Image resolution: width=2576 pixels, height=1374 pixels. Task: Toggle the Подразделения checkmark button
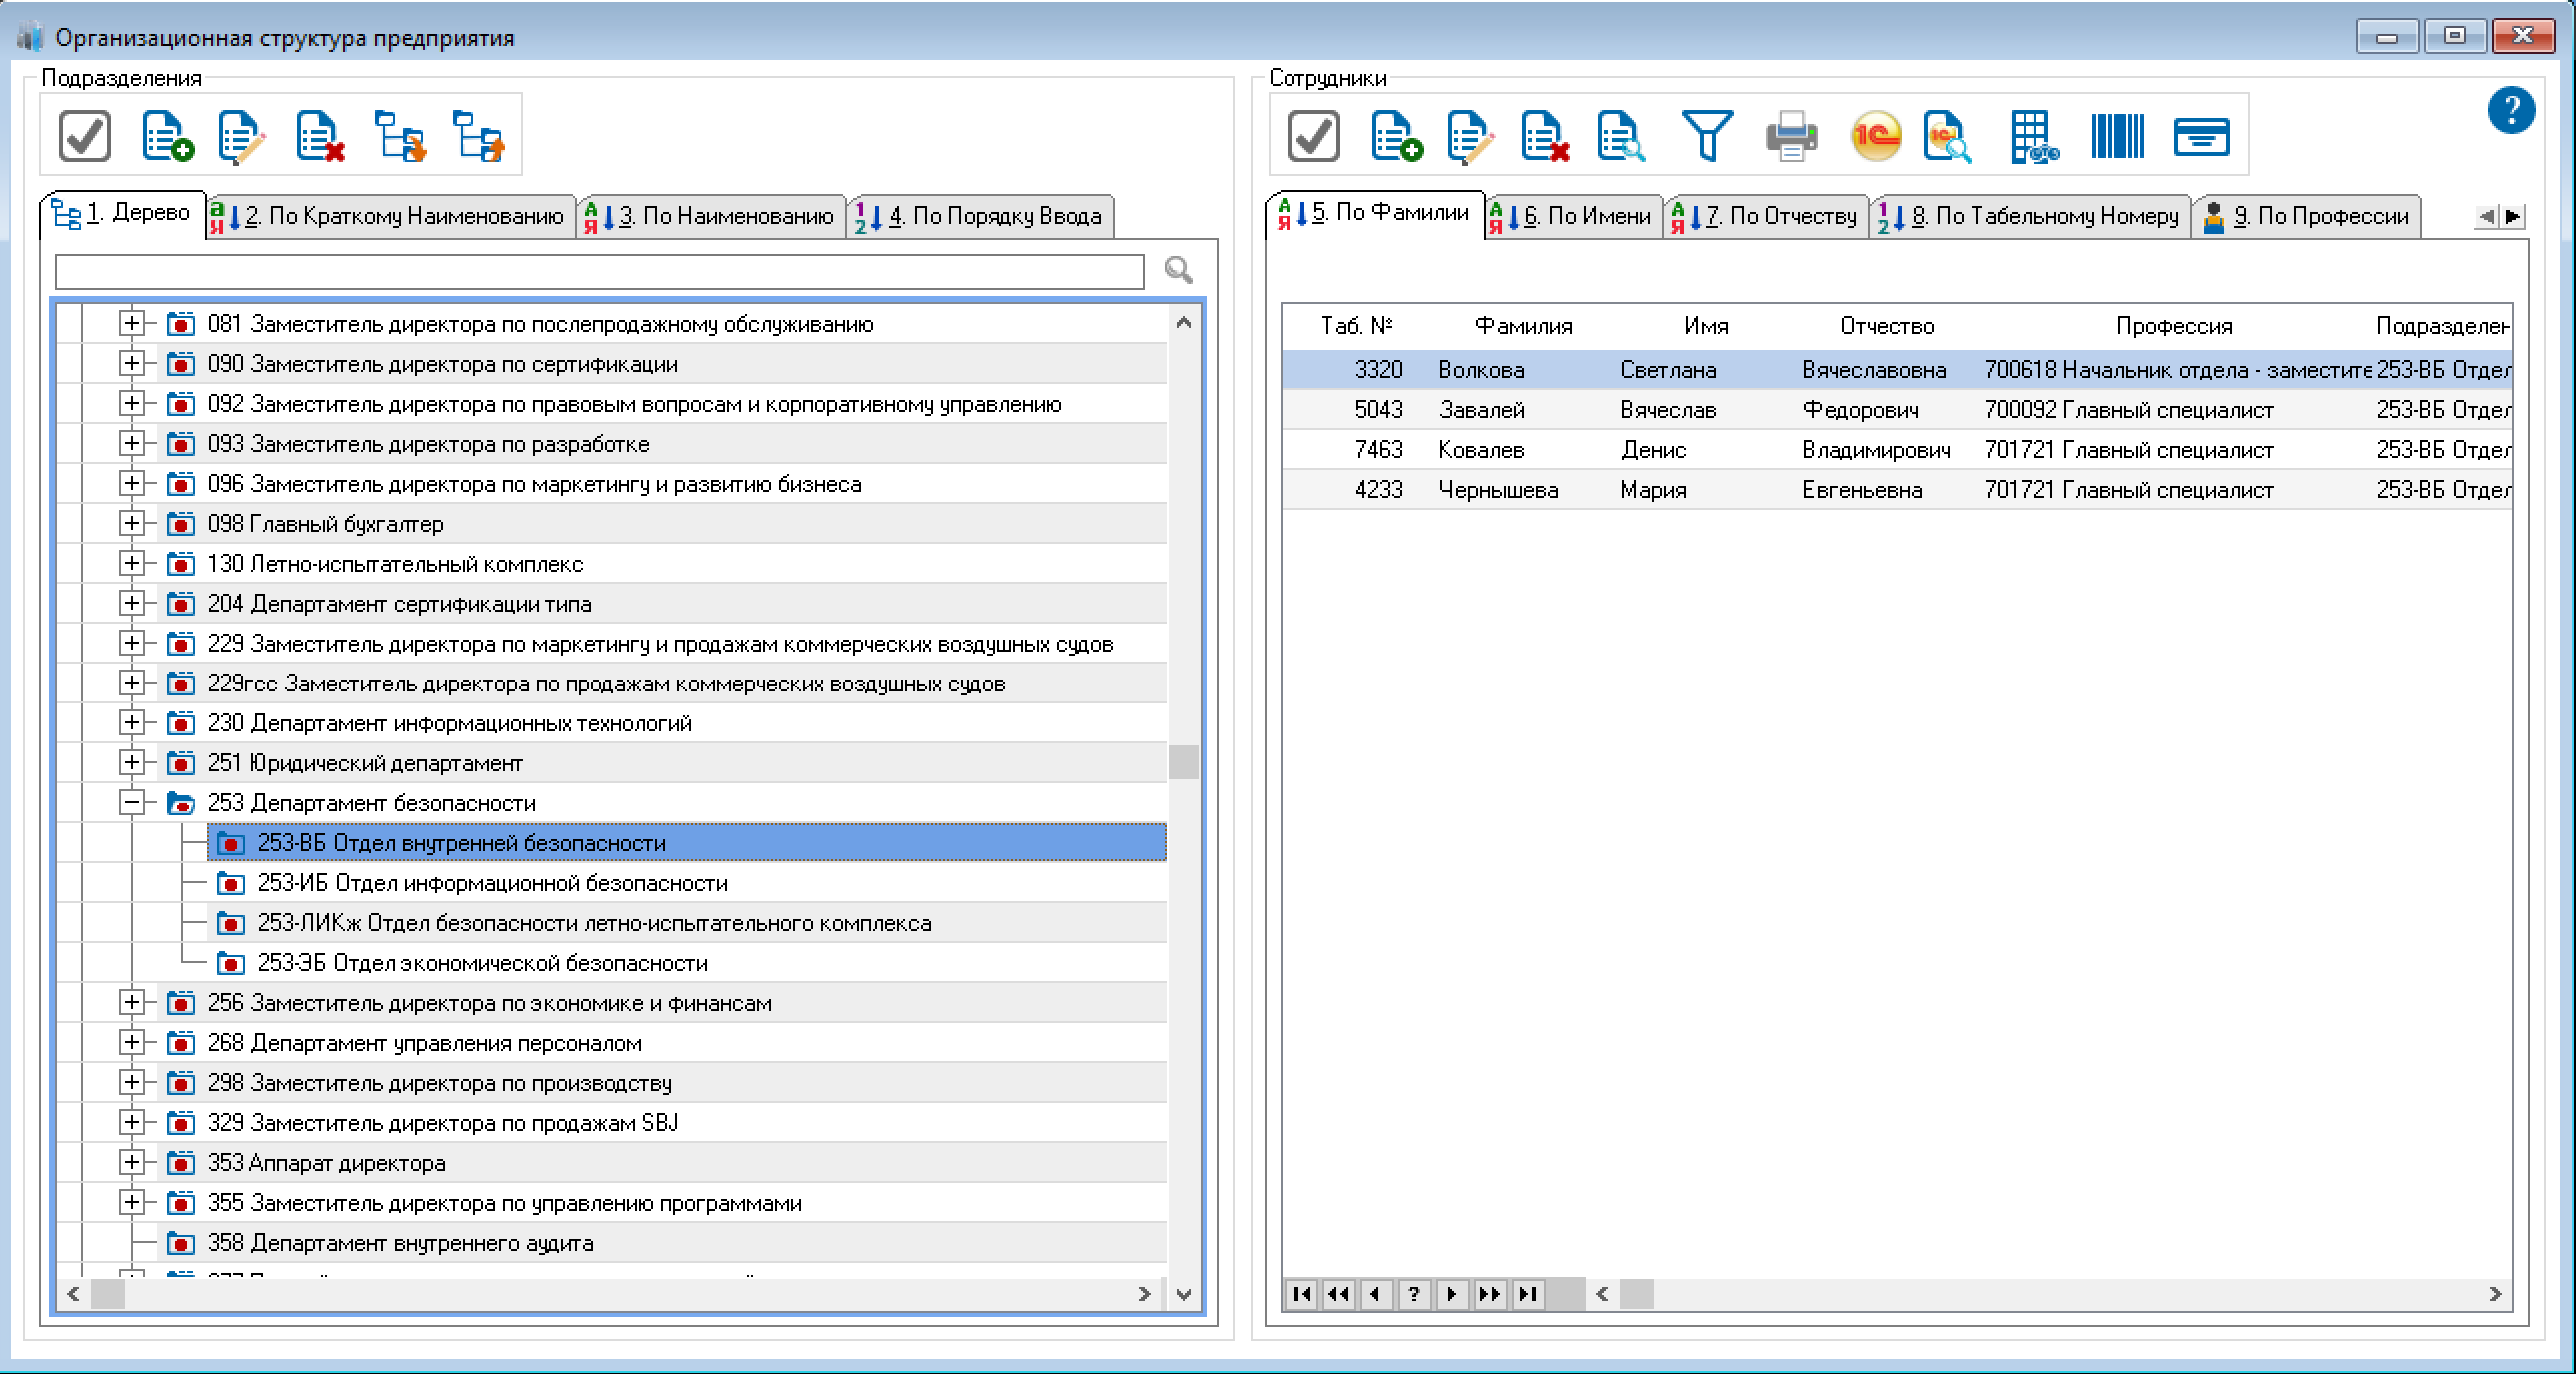[85, 136]
